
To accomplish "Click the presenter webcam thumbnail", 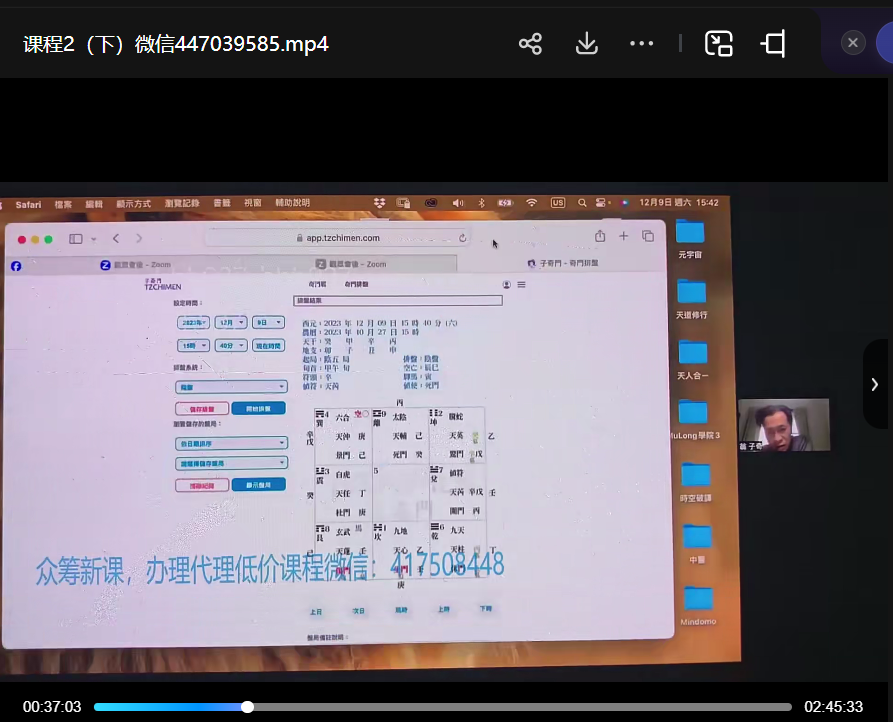I will click(783, 425).
